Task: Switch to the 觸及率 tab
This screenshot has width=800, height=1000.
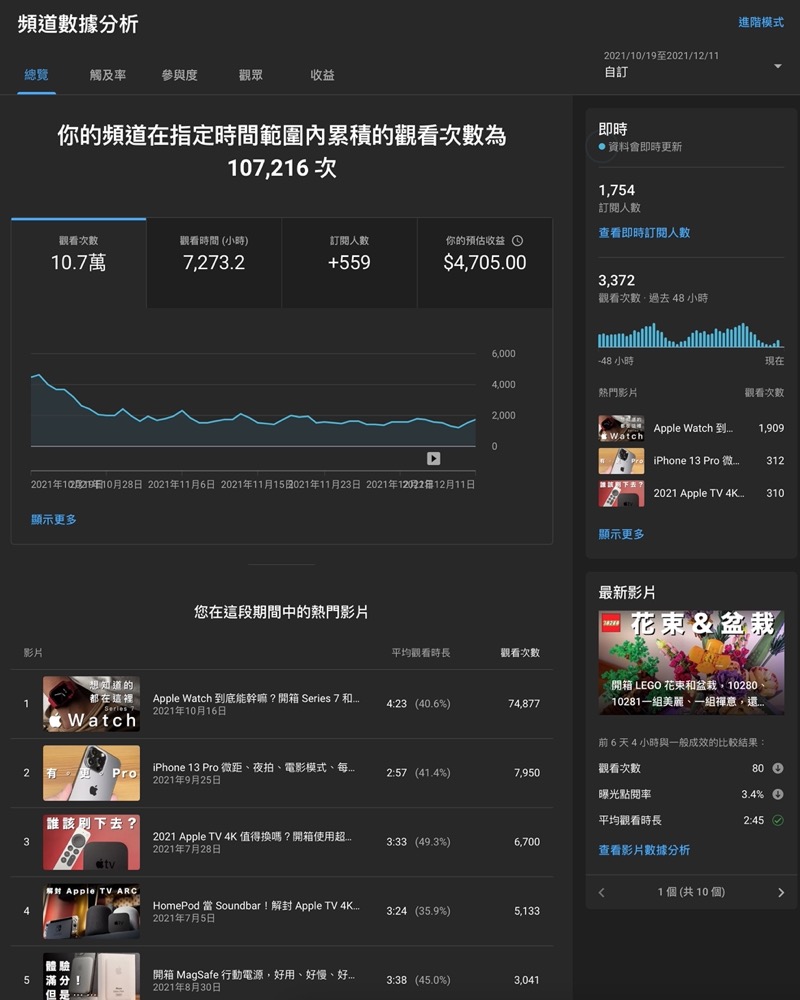Action: coord(107,74)
